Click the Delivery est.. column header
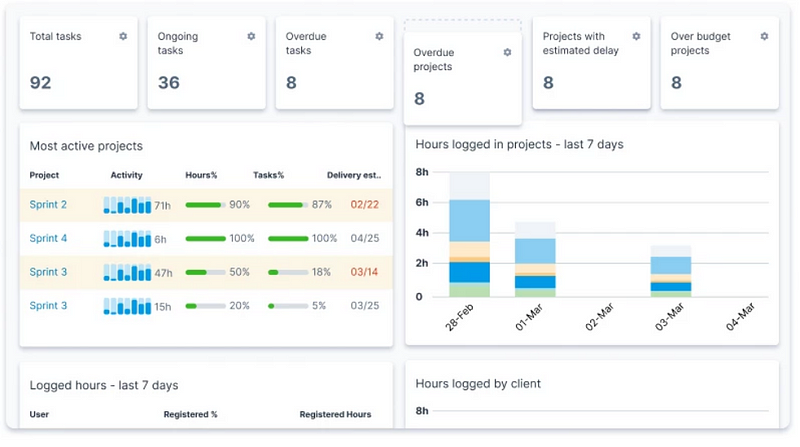This screenshot has height=447, width=800. (x=354, y=175)
